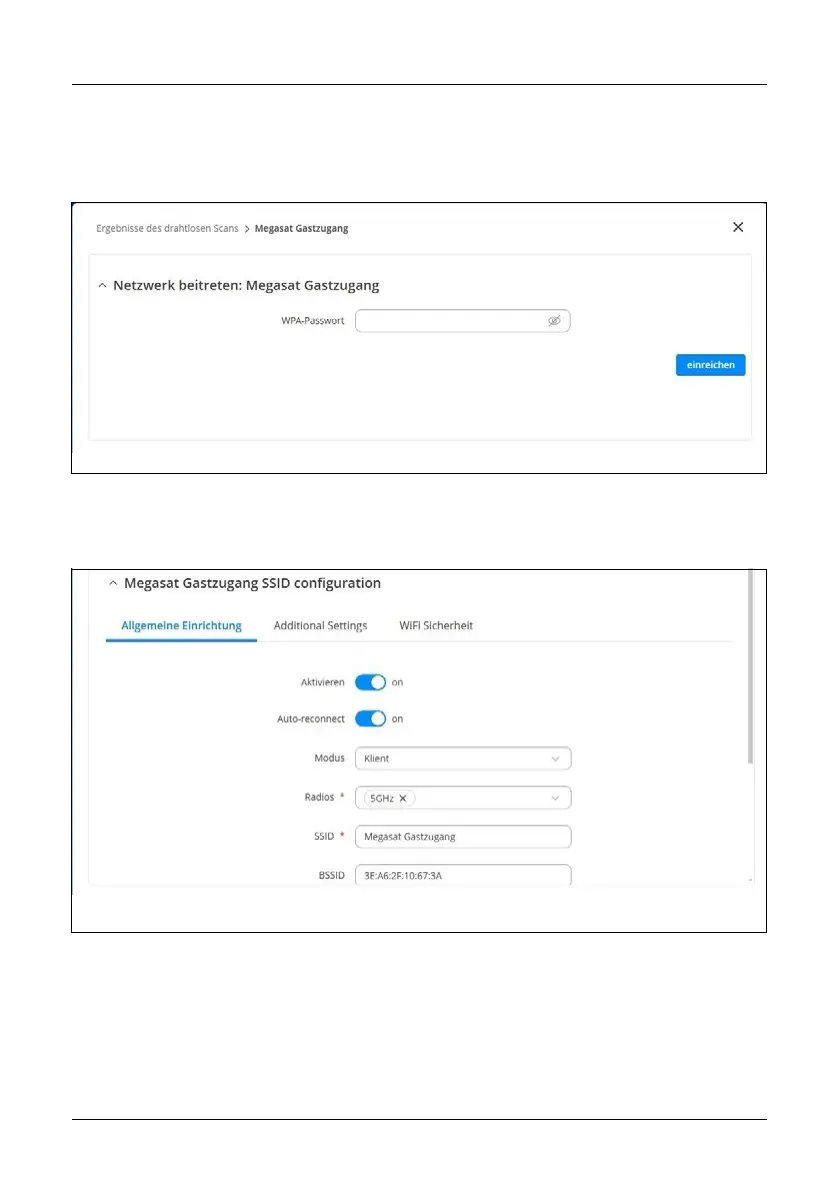Expand the Radios dropdown list
The image size is (839, 1191).
[x=555, y=798]
